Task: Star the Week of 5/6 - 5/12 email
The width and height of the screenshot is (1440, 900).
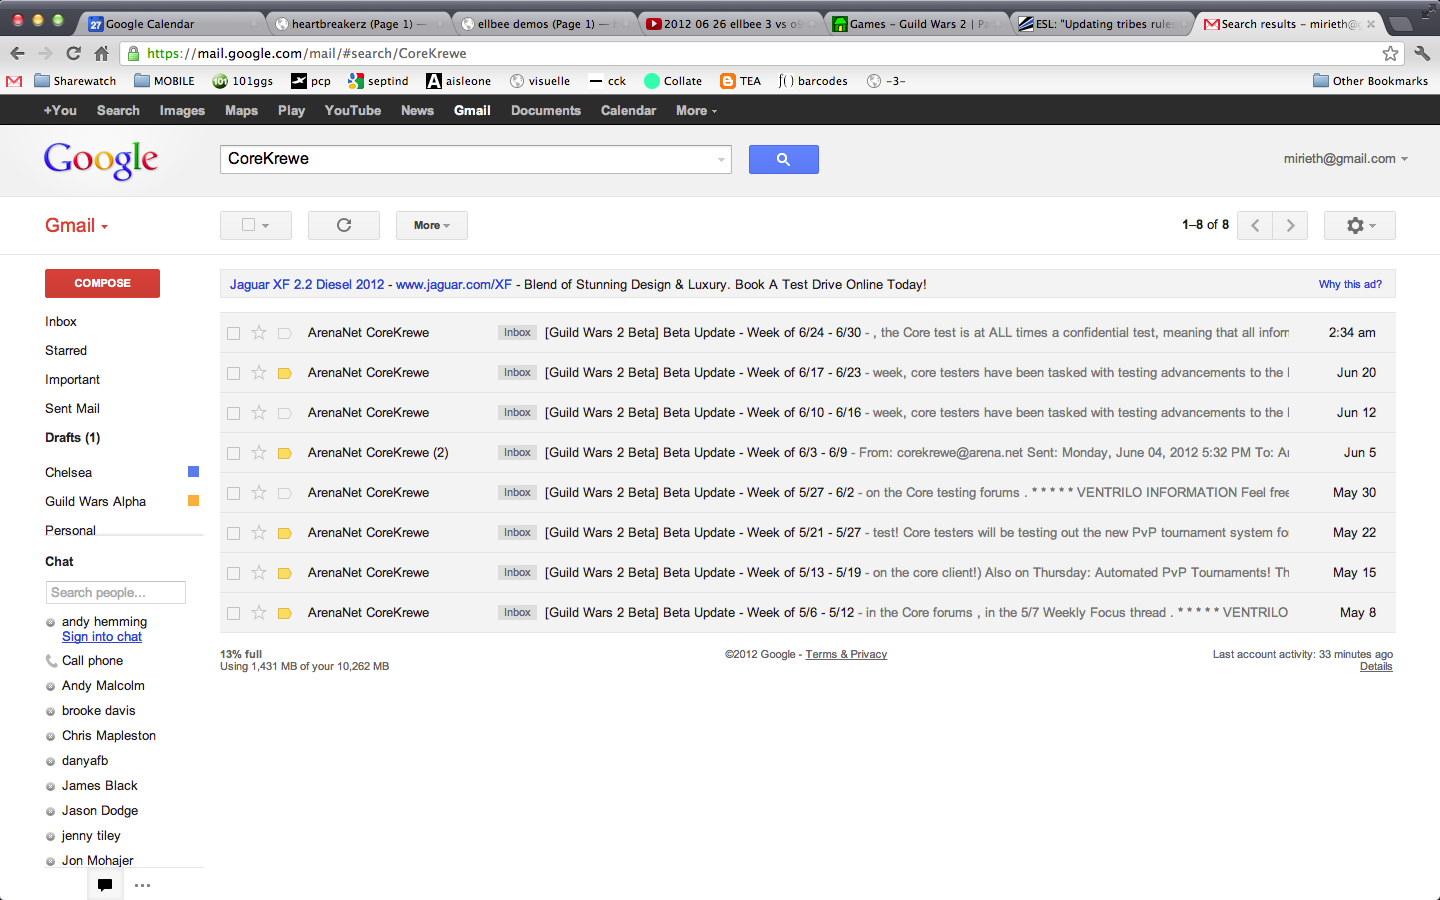Action: click(x=259, y=612)
